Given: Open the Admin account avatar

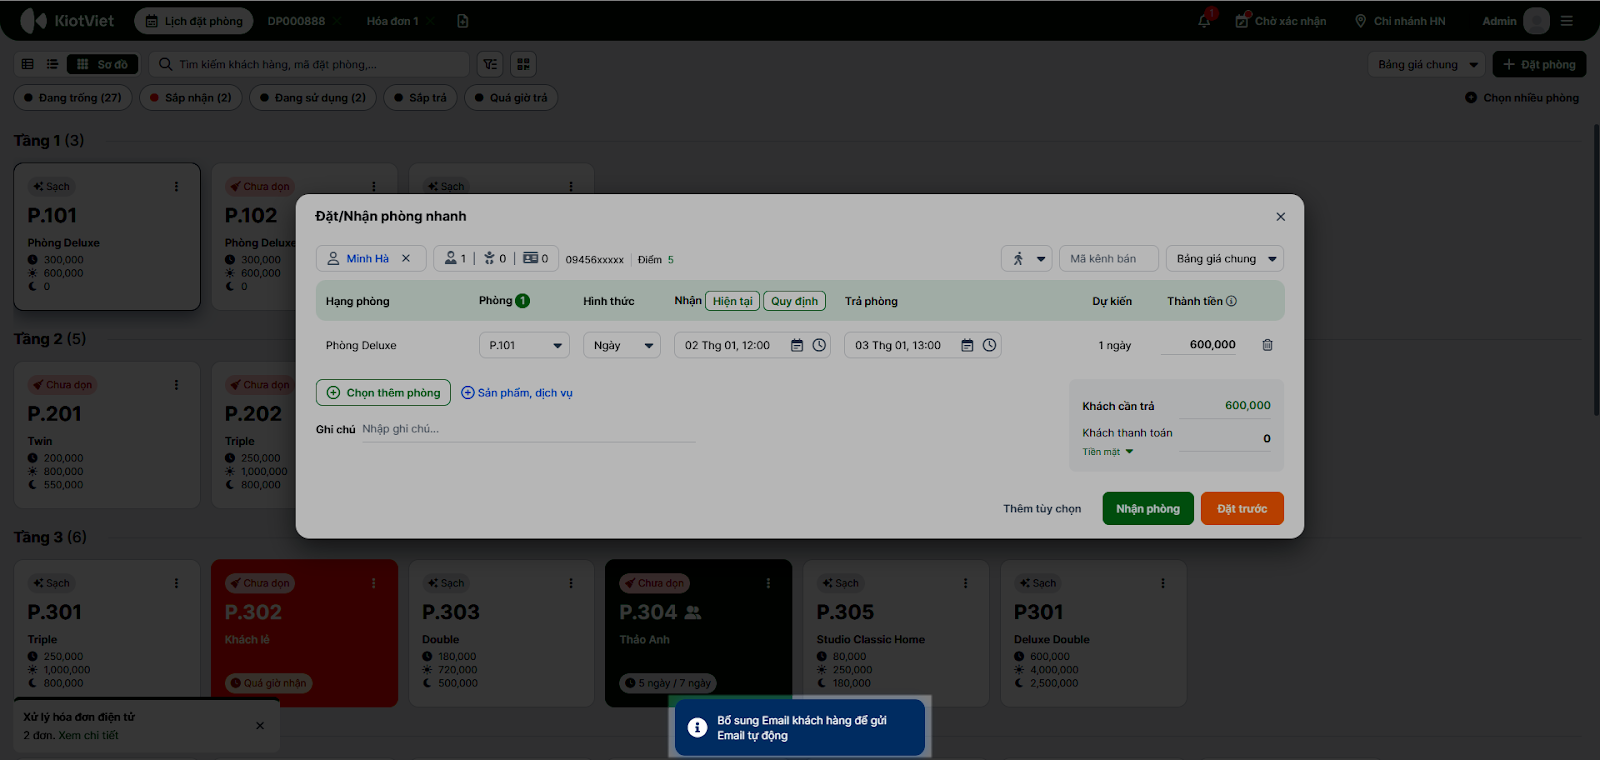Looking at the screenshot, I should [x=1537, y=21].
